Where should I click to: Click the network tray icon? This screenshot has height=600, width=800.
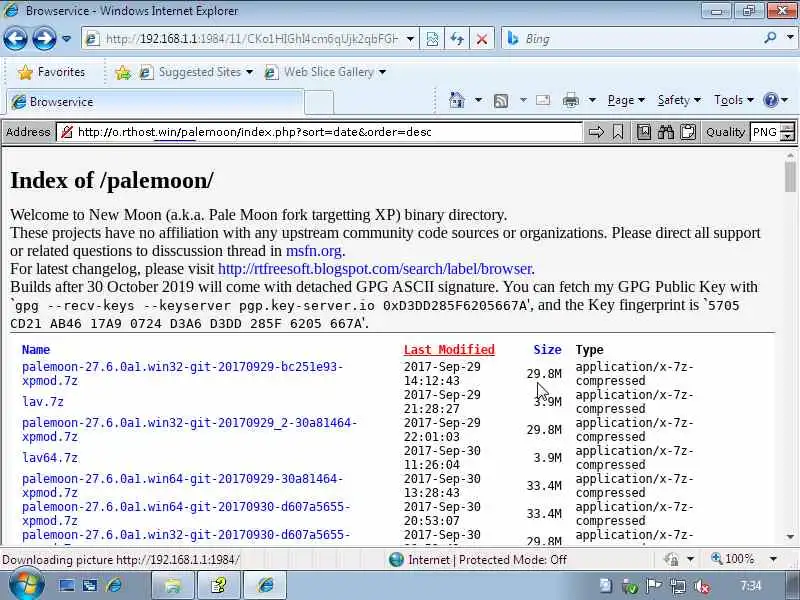coord(678,586)
